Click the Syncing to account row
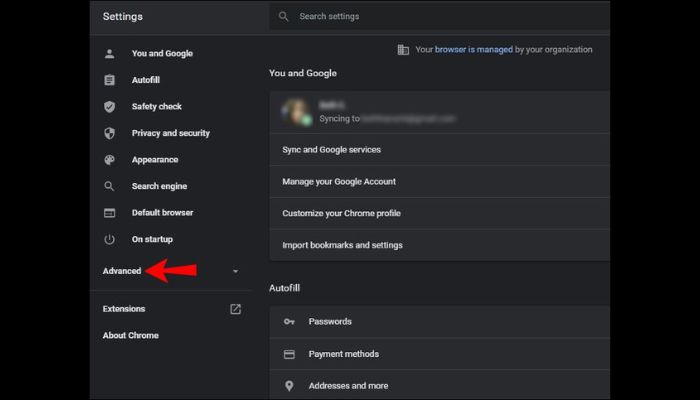The height and width of the screenshot is (400, 700). (440, 112)
